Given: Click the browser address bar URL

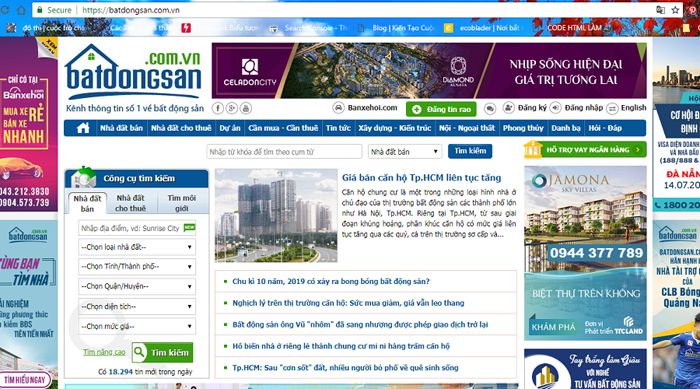Looking at the screenshot, I should coord(131,10).
